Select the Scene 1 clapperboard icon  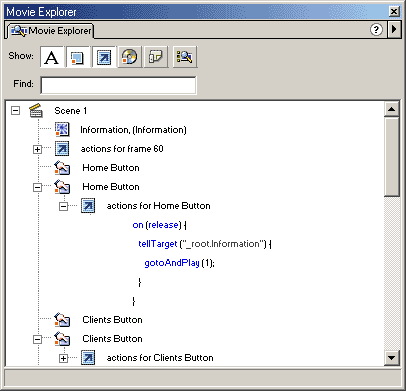[x=36, y=110]
